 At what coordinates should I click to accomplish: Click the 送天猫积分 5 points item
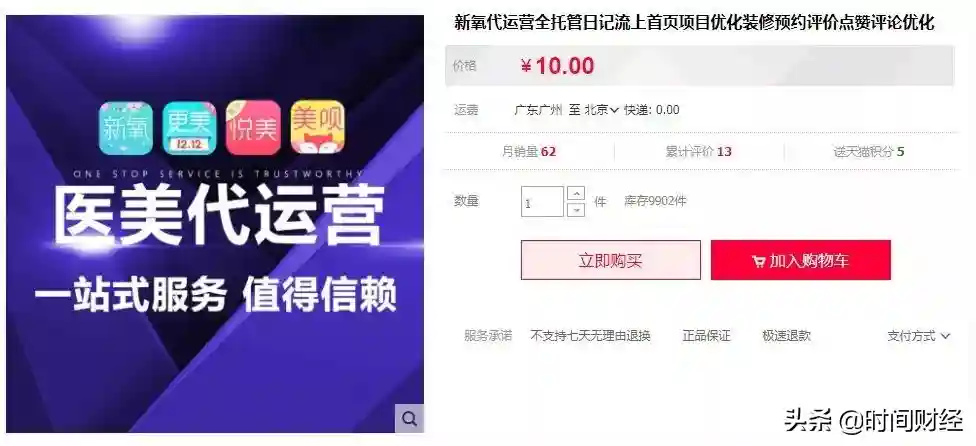pos(869,151)
